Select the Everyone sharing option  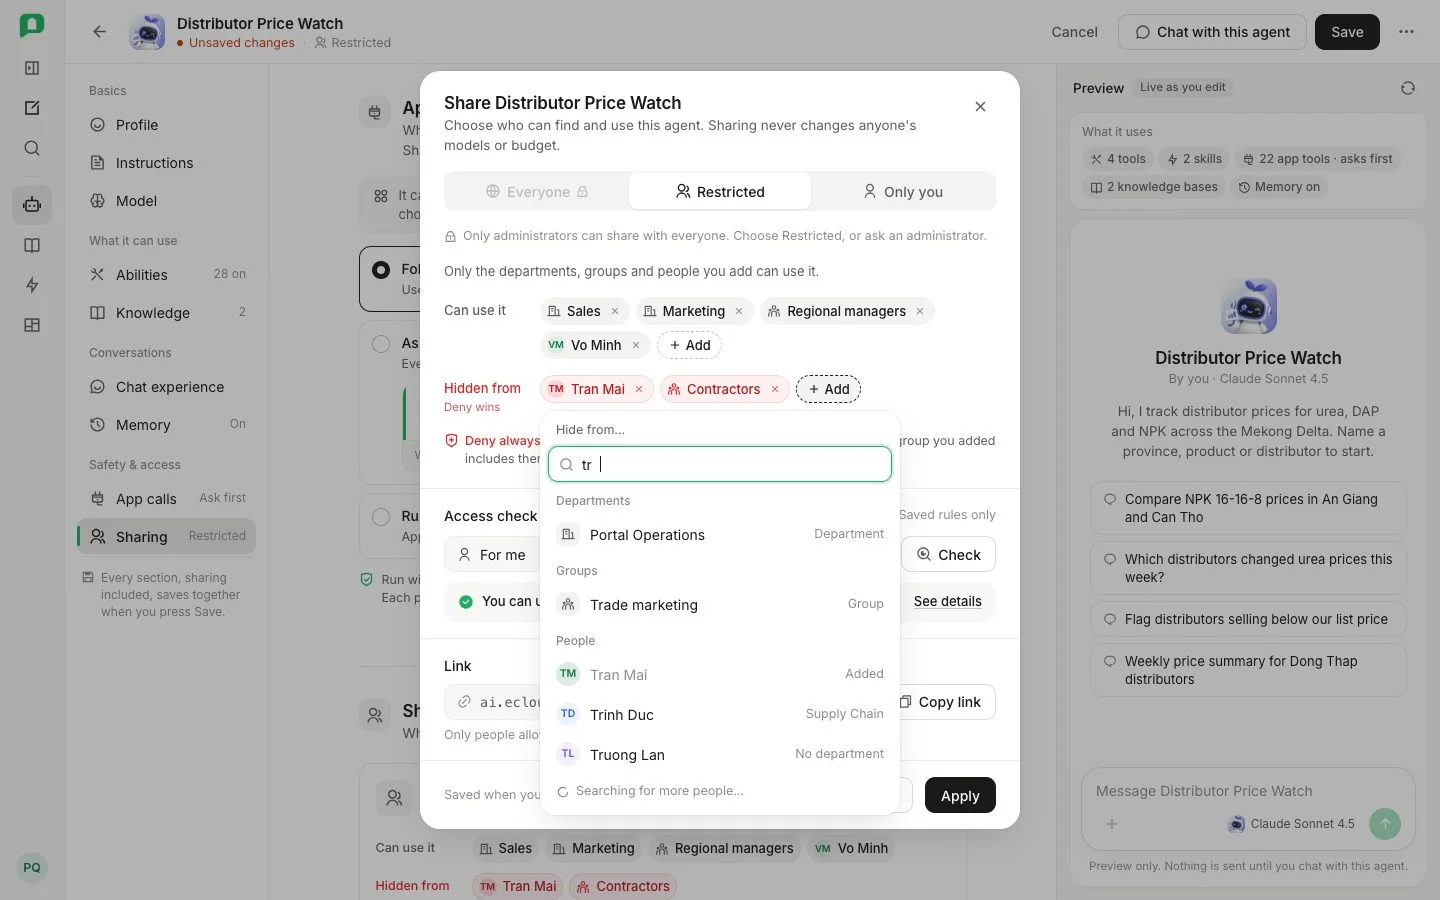coord(537,191)
